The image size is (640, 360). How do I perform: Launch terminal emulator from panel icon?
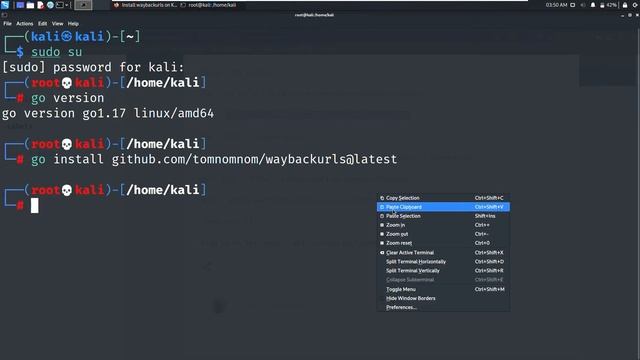[60, 5]
